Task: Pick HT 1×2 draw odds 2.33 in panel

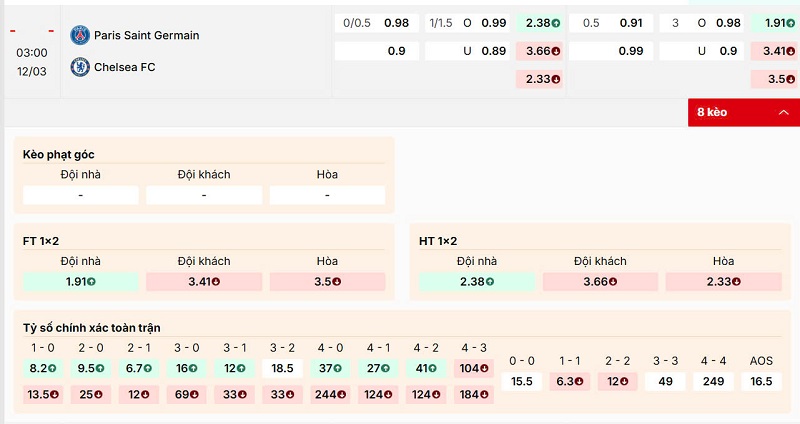Action: [x=724, y=282]
